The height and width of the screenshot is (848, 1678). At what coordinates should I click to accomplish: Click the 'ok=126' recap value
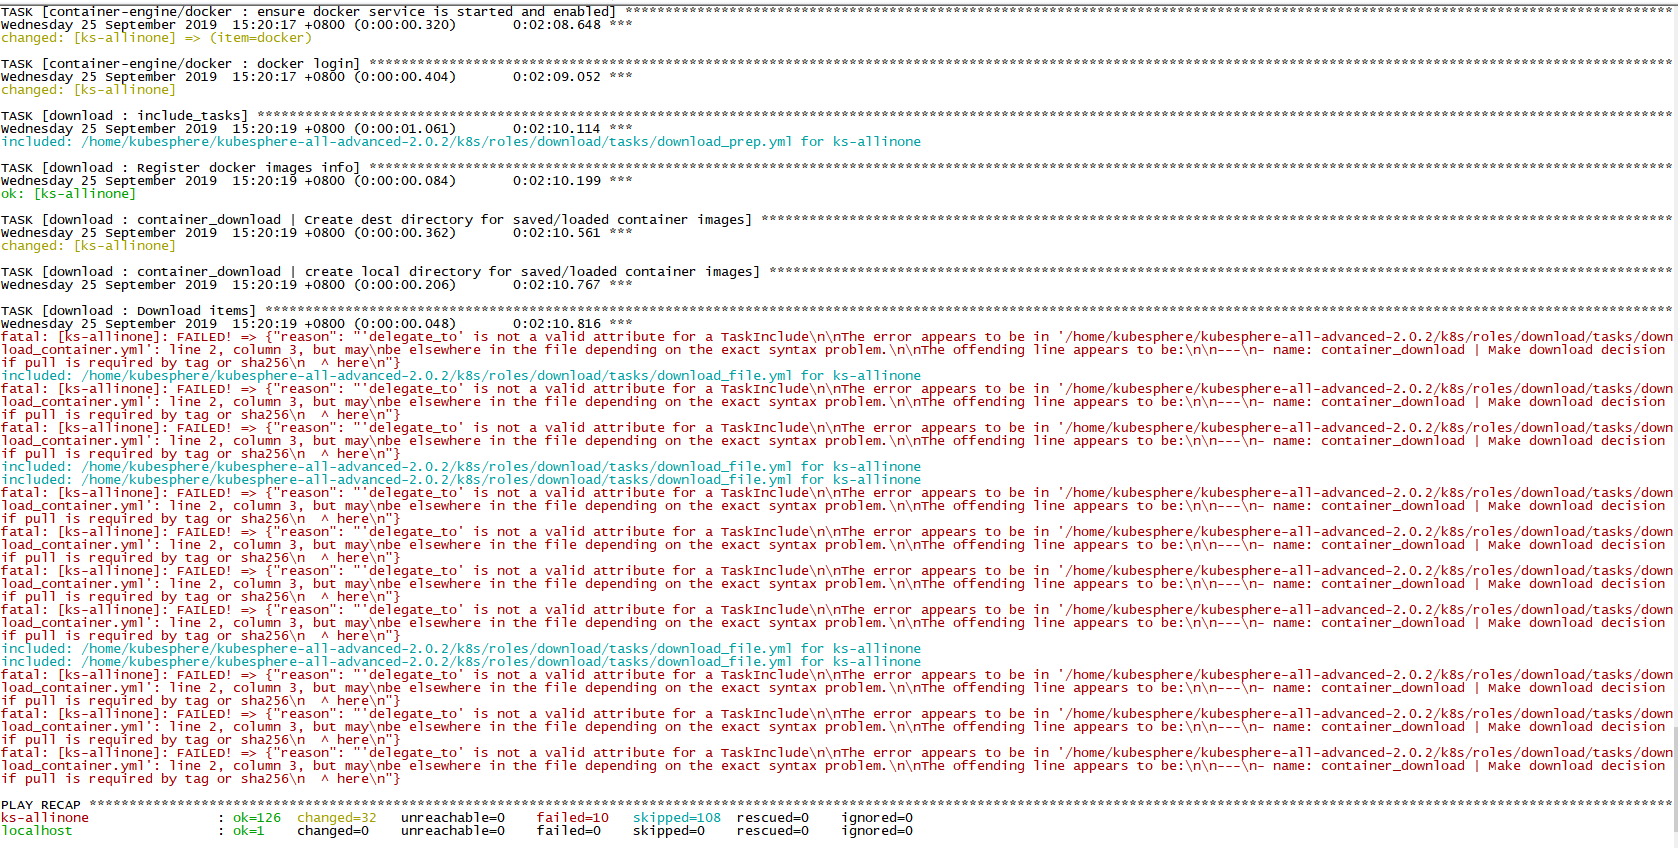pos(257,818)
